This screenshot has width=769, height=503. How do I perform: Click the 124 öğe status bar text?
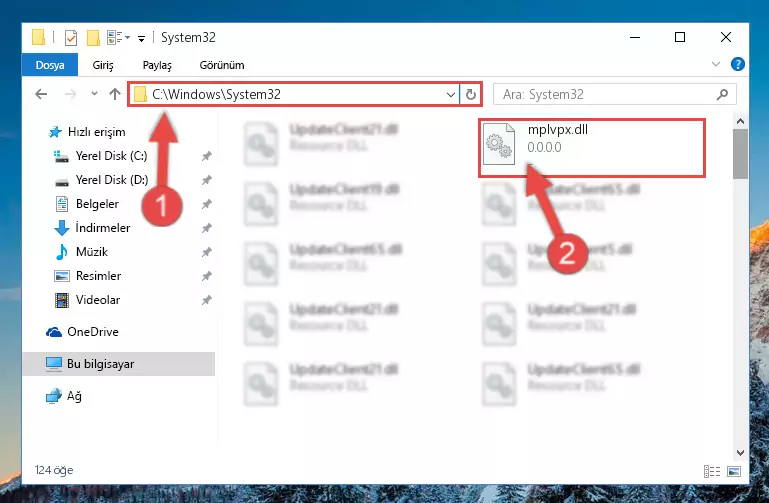pyautogui.click(x=54, y=470)
